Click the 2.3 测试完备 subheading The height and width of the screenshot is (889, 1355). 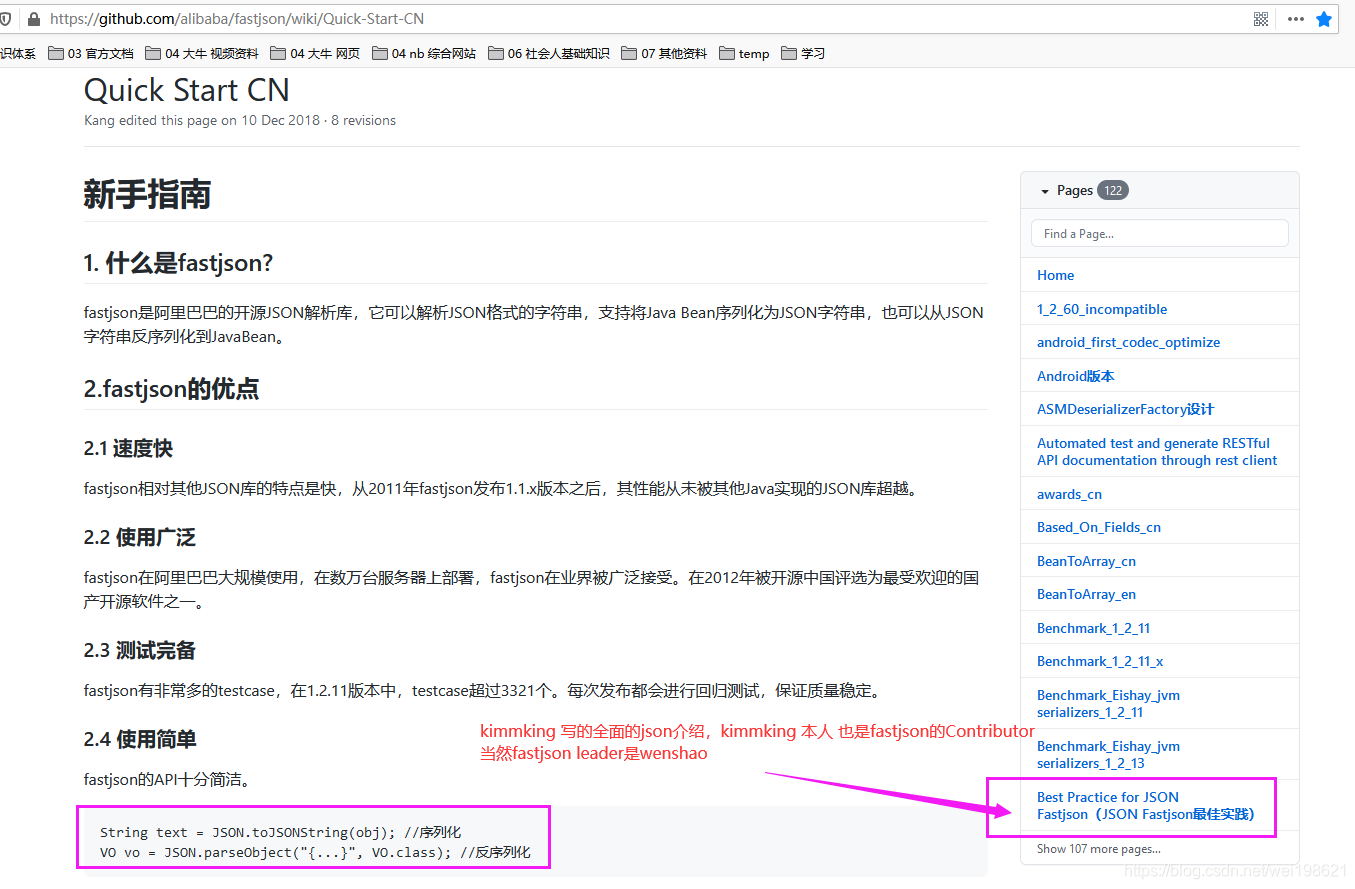tap(139, 650)
